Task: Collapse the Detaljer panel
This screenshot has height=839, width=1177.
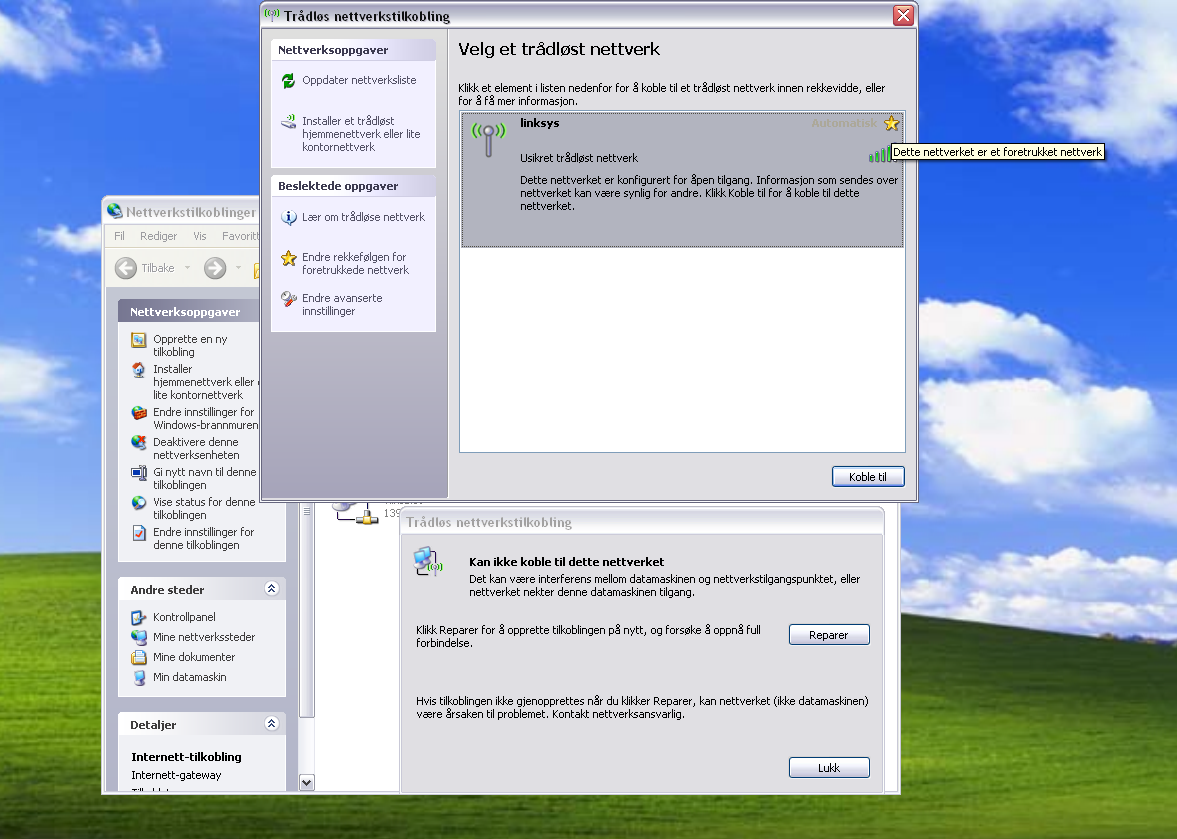Action: [x=272, y=723]
